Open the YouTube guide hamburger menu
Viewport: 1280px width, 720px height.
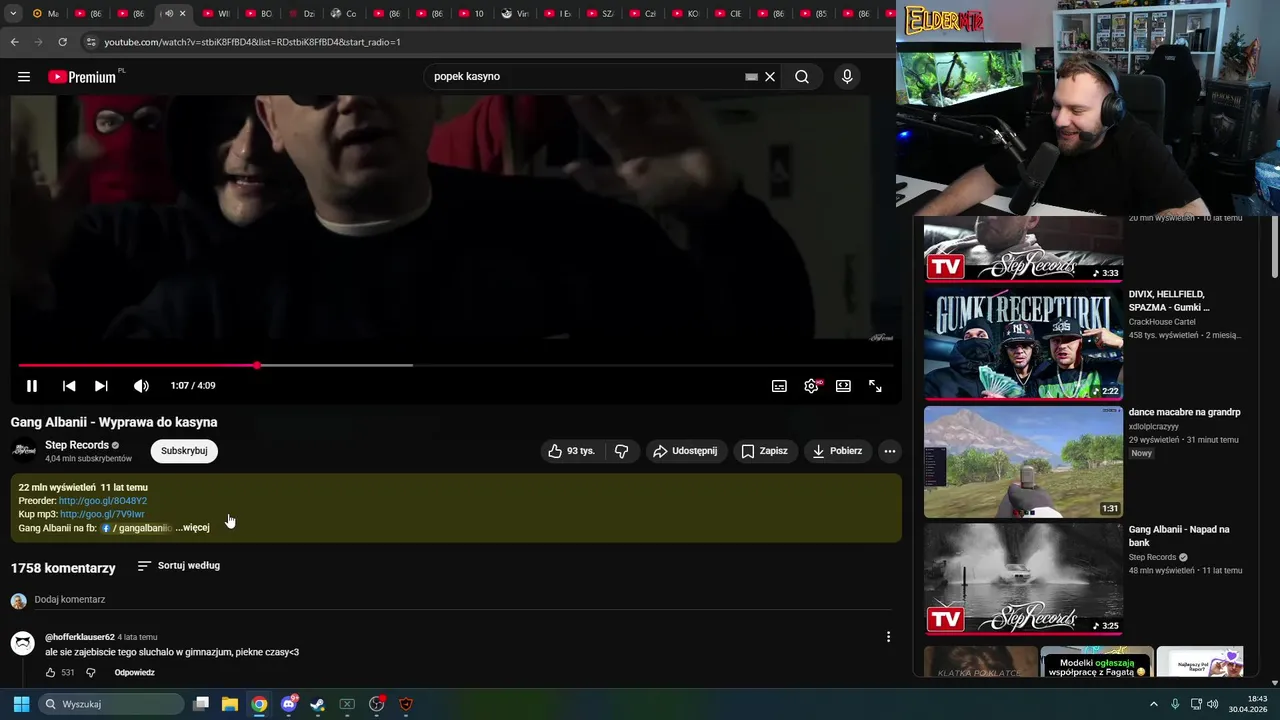coord(24,77)
